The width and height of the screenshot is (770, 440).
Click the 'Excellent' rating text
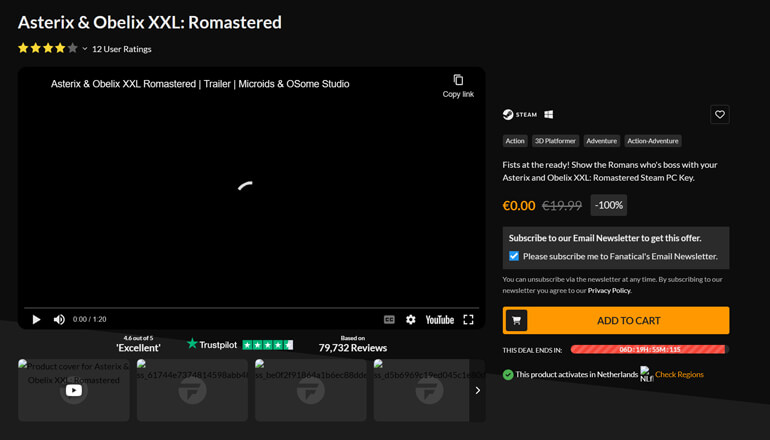coord(138,348)
